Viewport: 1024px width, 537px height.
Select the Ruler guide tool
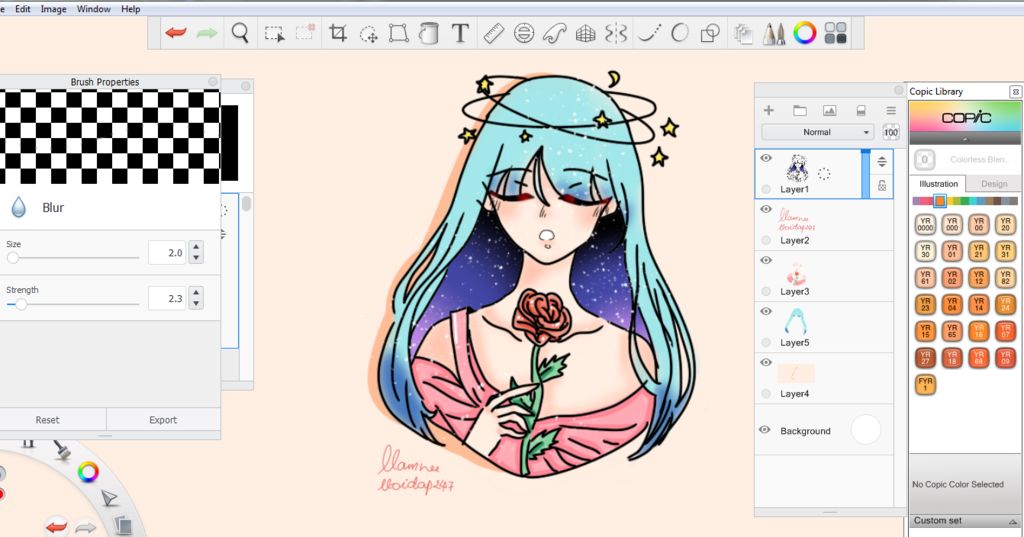[494, 33]
